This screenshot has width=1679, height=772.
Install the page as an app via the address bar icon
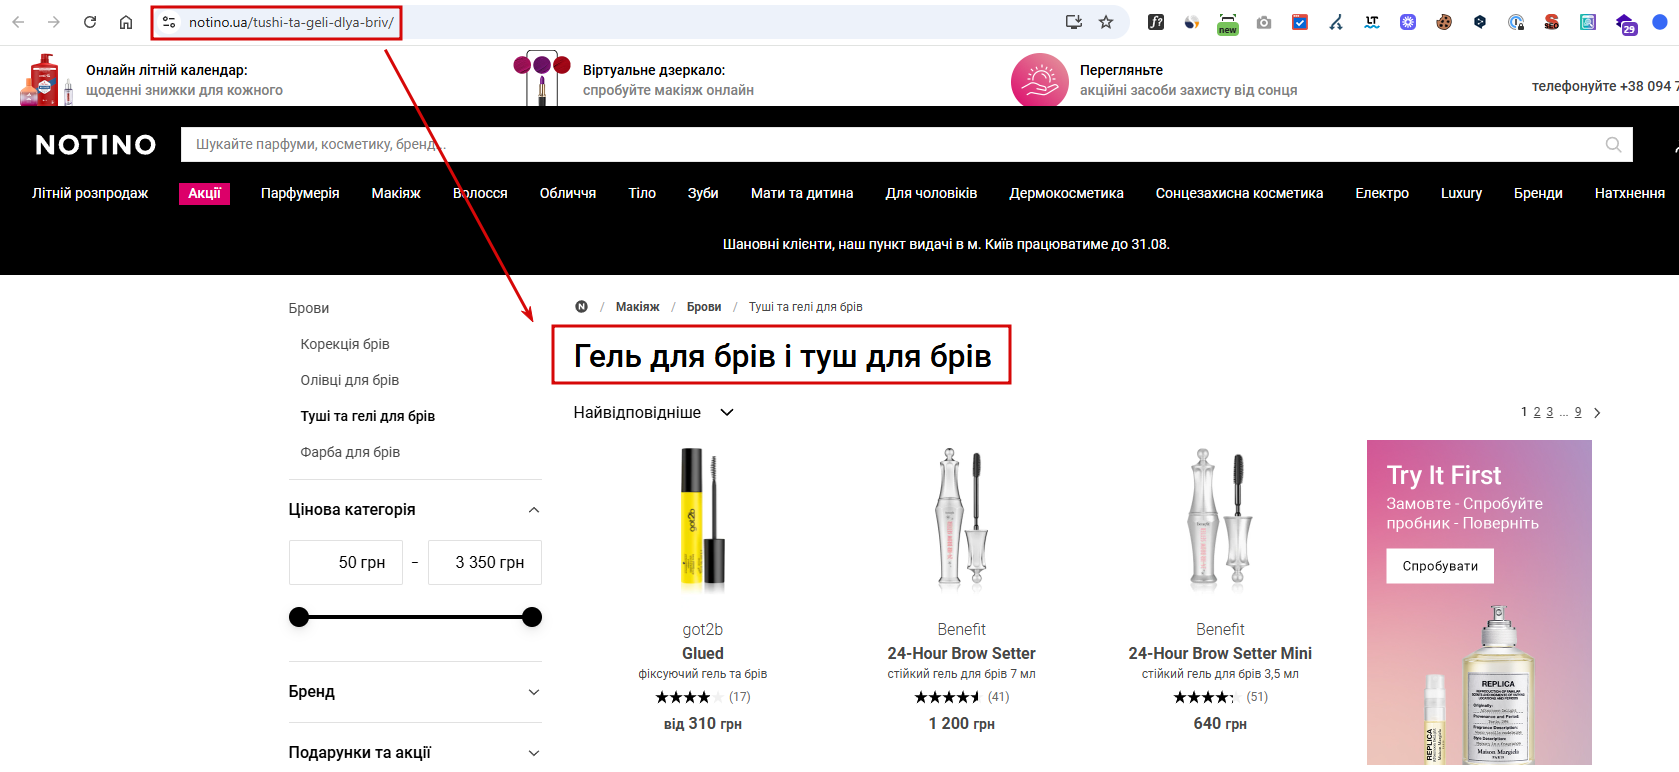coord(1074,22)
